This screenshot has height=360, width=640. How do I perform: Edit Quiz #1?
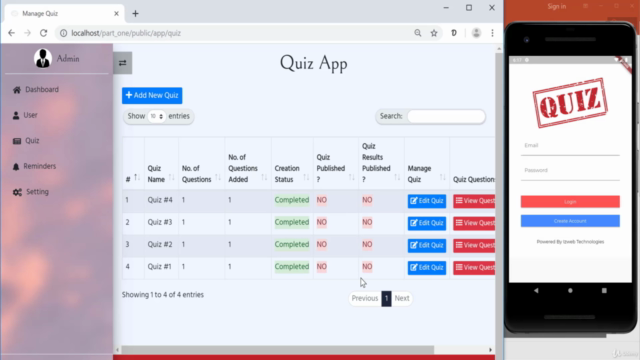[427, 268]
